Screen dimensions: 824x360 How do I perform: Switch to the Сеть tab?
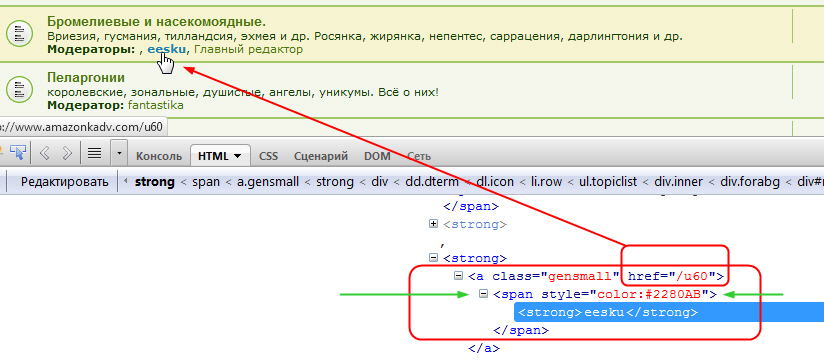point(419,156)
